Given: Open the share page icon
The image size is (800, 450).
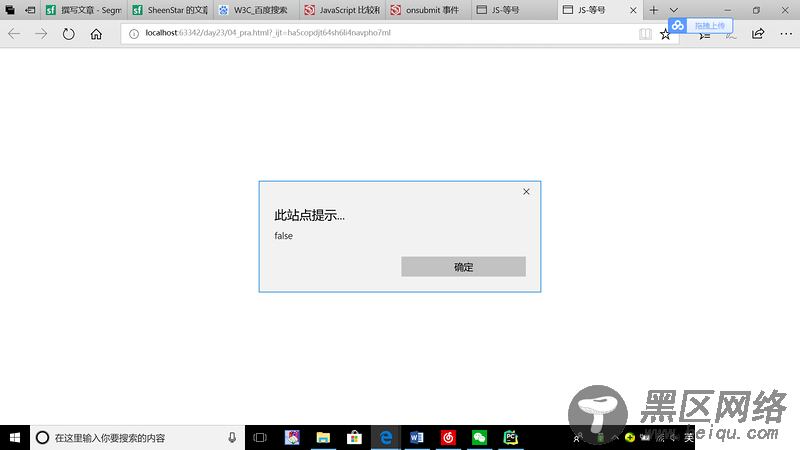Looking at the screenshot, I should click(758, 34).
